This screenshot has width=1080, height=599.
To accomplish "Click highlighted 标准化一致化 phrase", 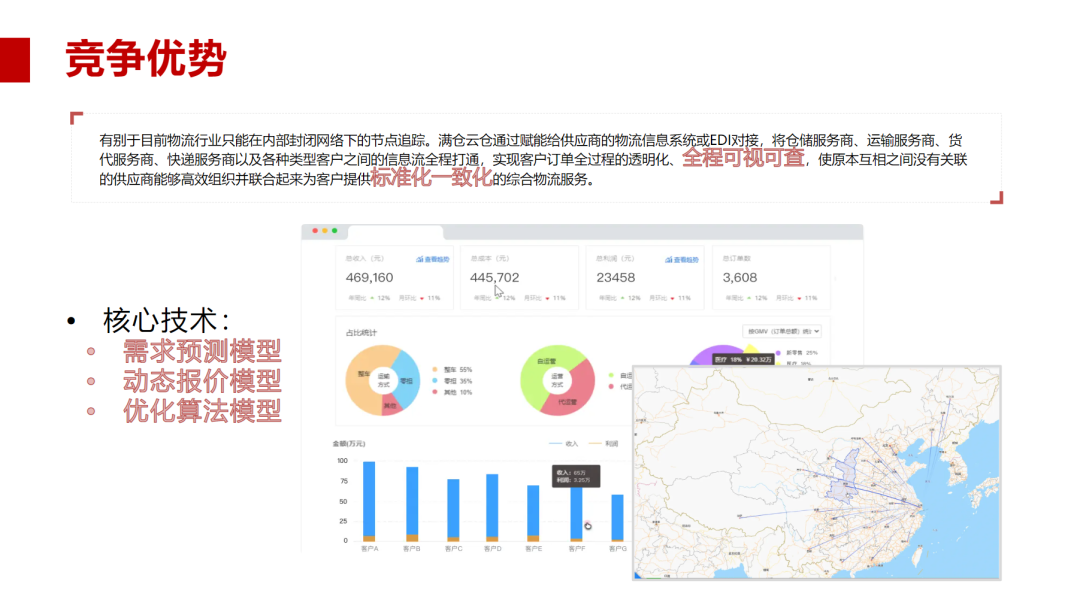I will coord(431,178).
